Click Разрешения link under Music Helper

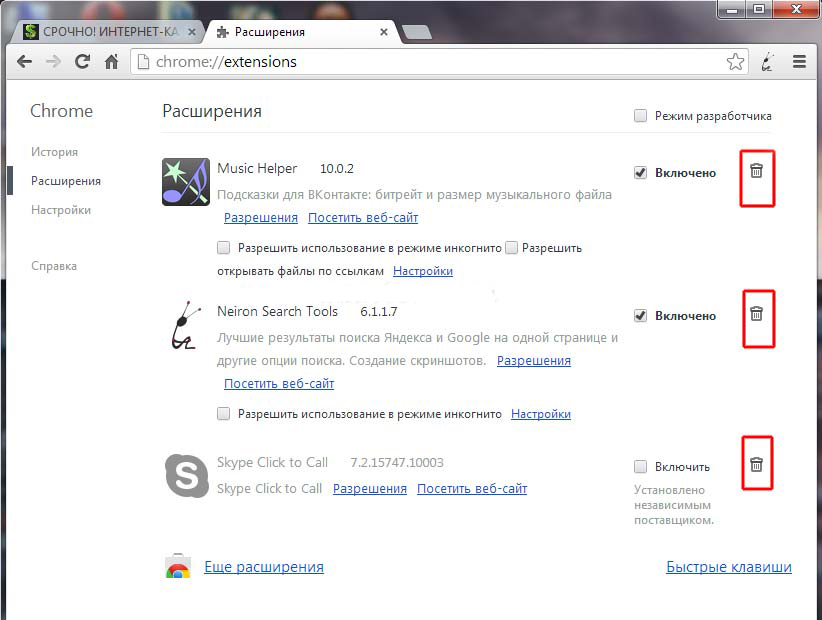[260, 218]
